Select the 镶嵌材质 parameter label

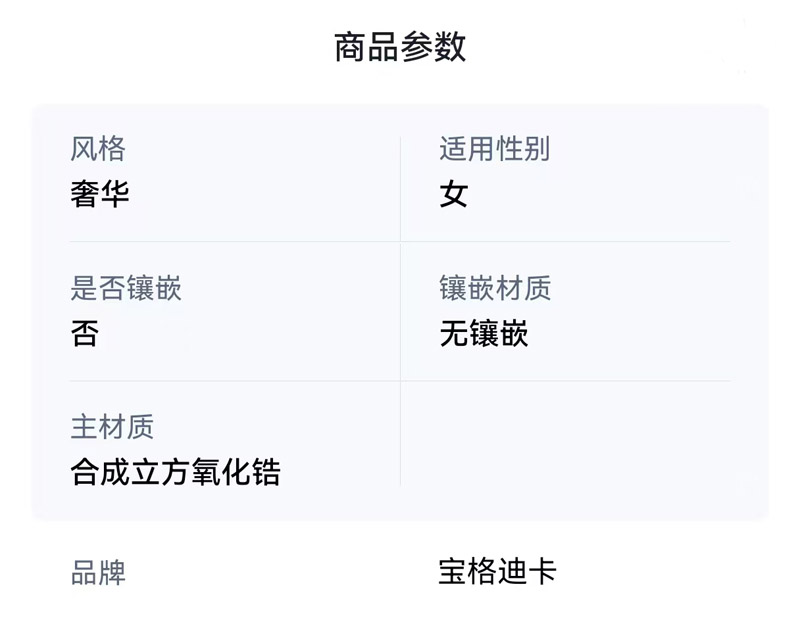[x=495, y=289]
